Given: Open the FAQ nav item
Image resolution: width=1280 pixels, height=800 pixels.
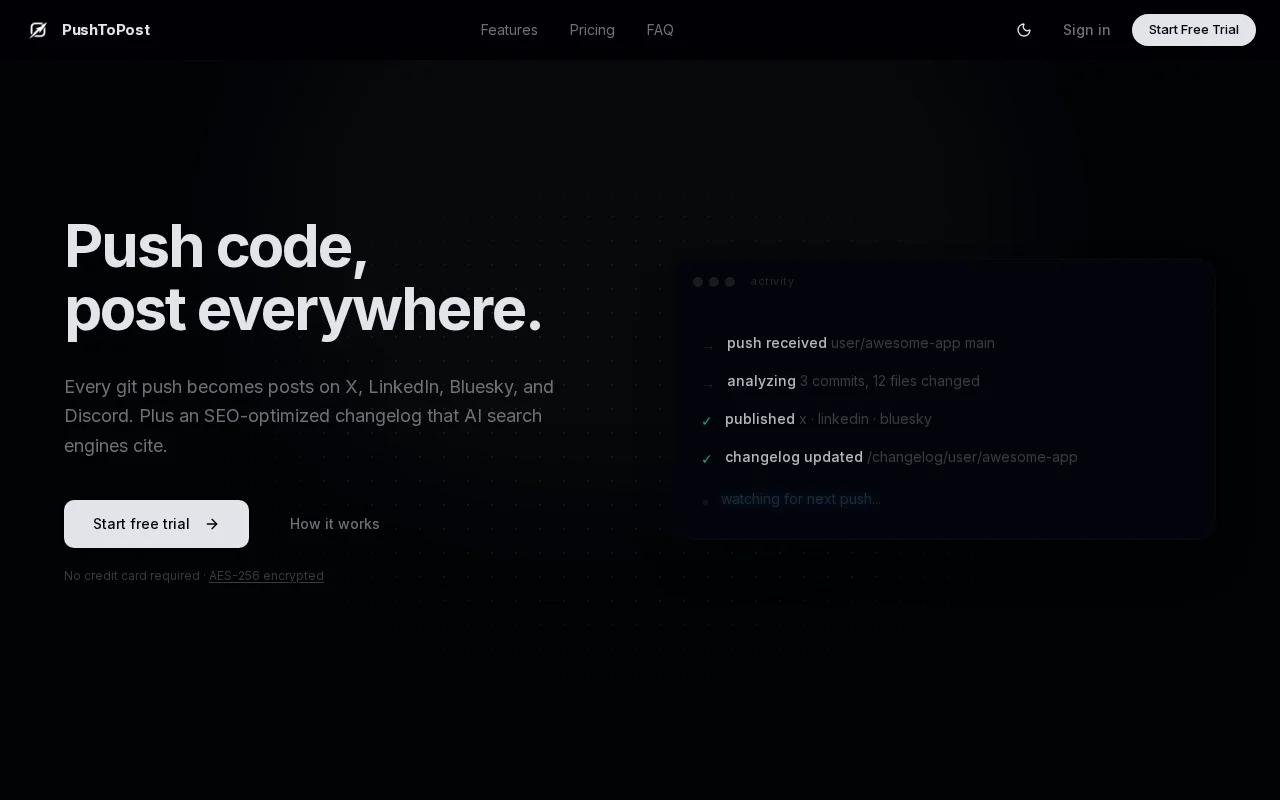Looking at the screenshot, I should pyautogui.click(x=660, y=30).
